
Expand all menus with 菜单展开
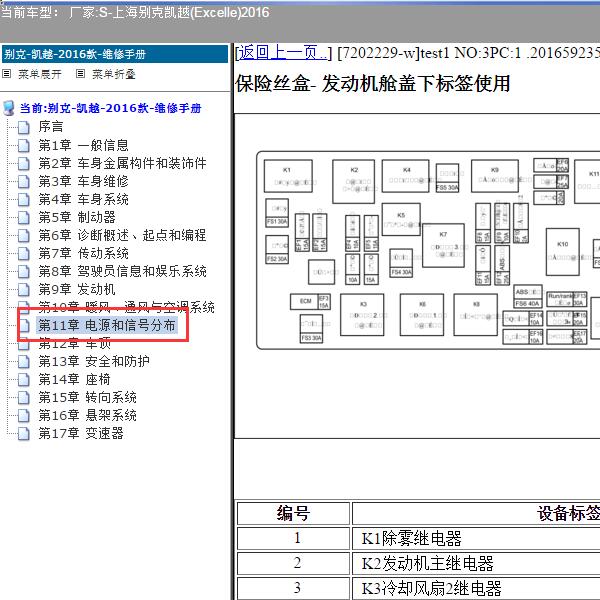(40, 74)
